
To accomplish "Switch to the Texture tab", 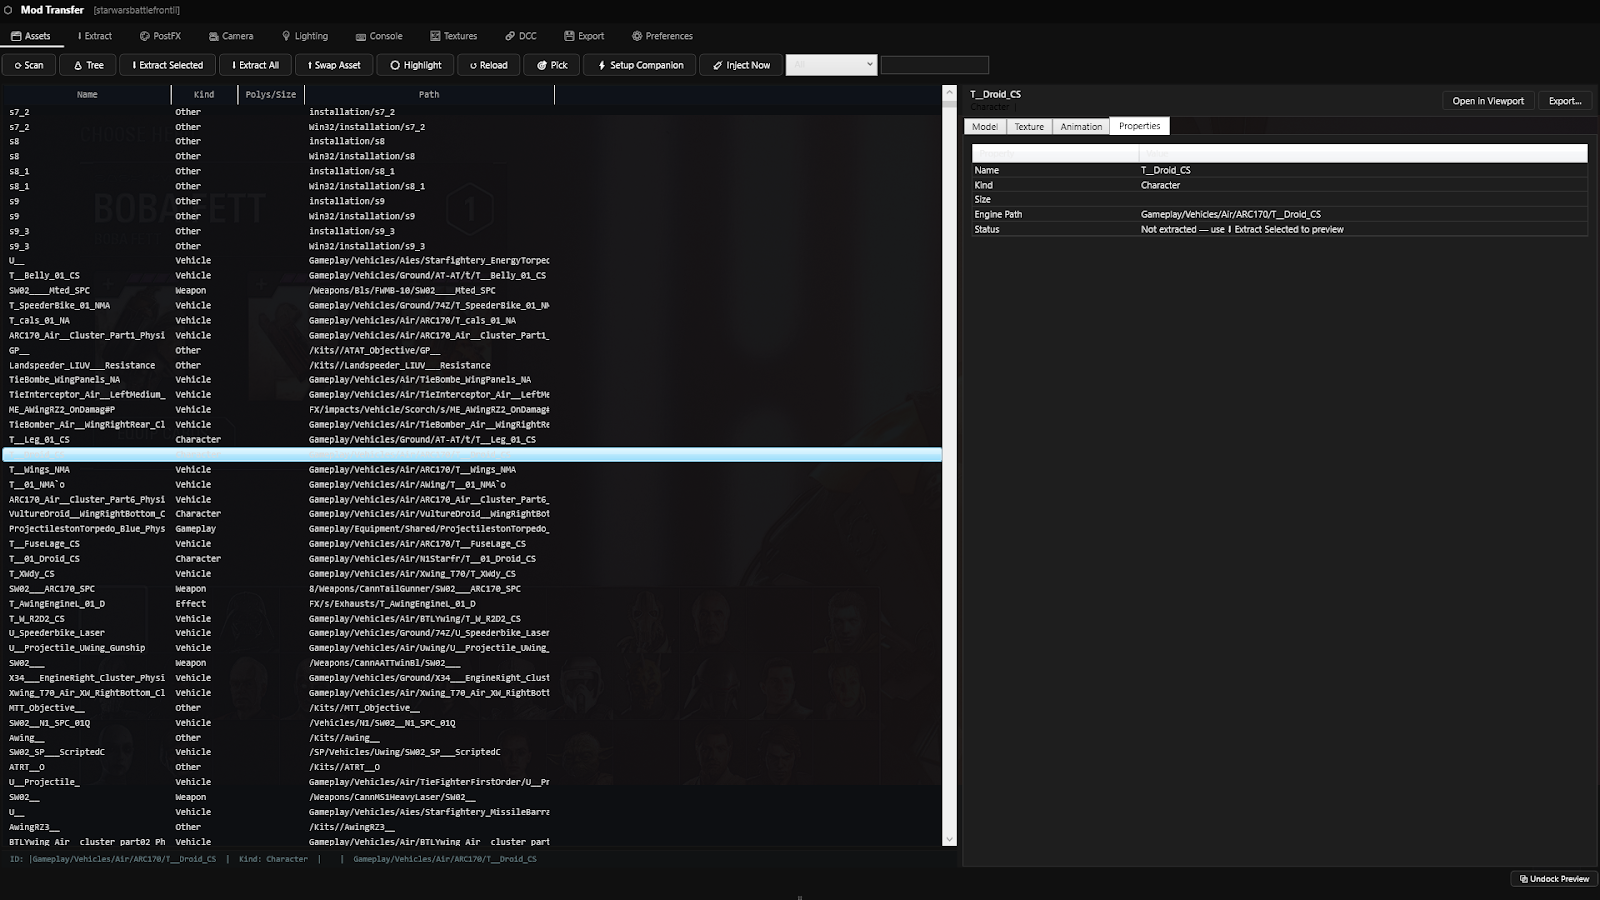I will tap(1028, 126).
